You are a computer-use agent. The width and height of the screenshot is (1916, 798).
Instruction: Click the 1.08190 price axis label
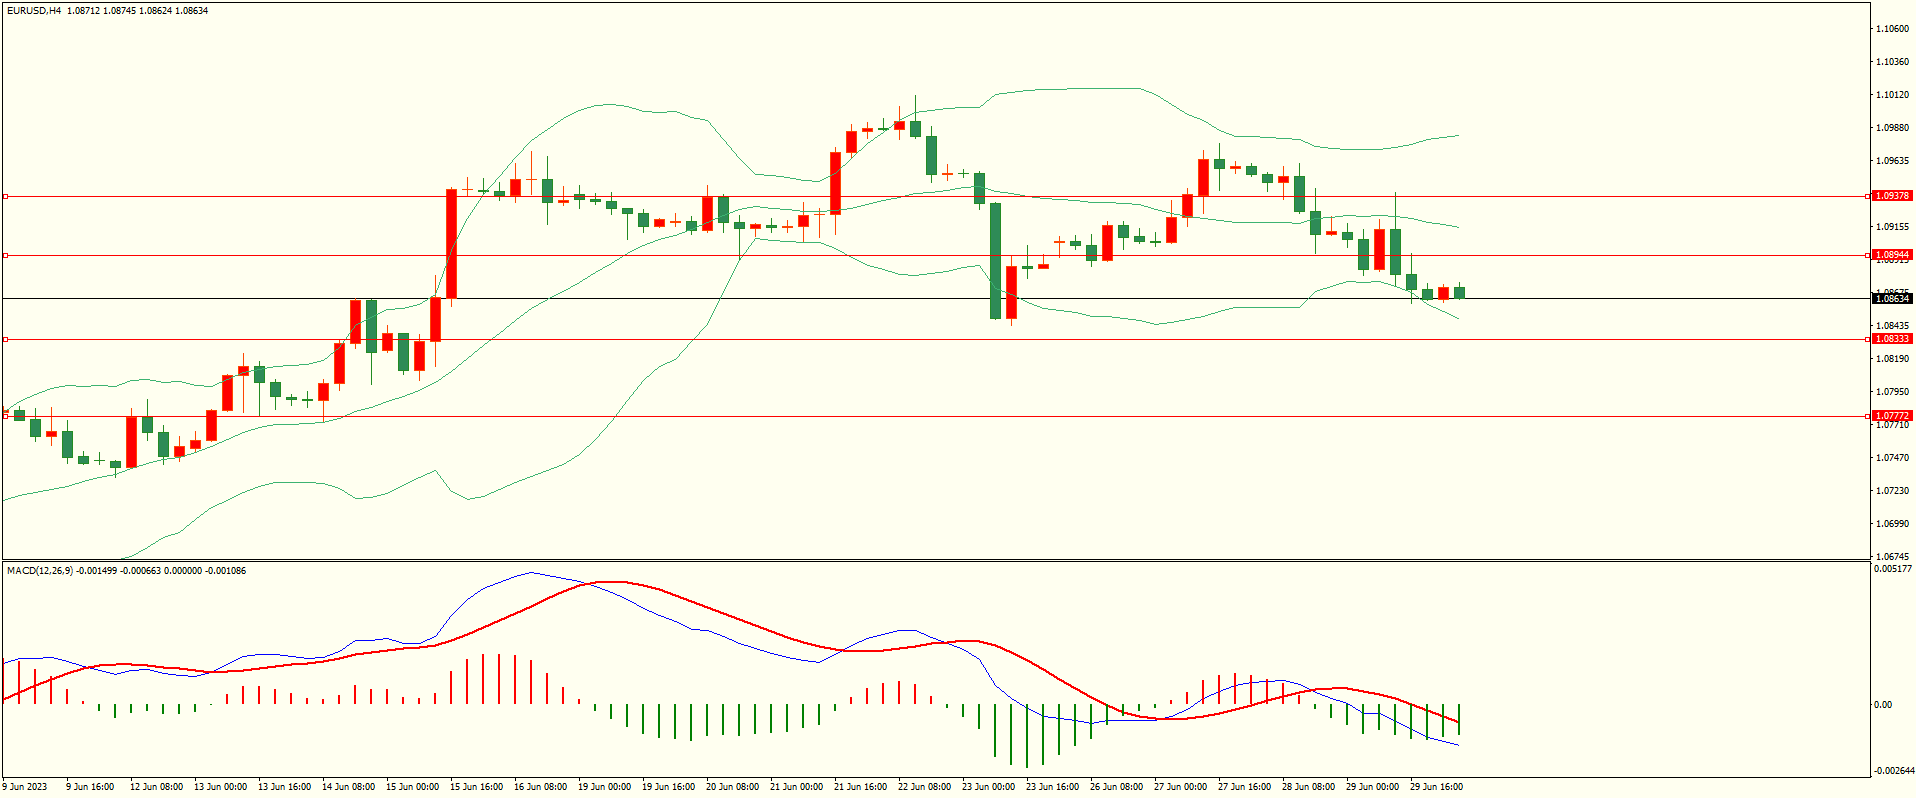(1892, 359)
